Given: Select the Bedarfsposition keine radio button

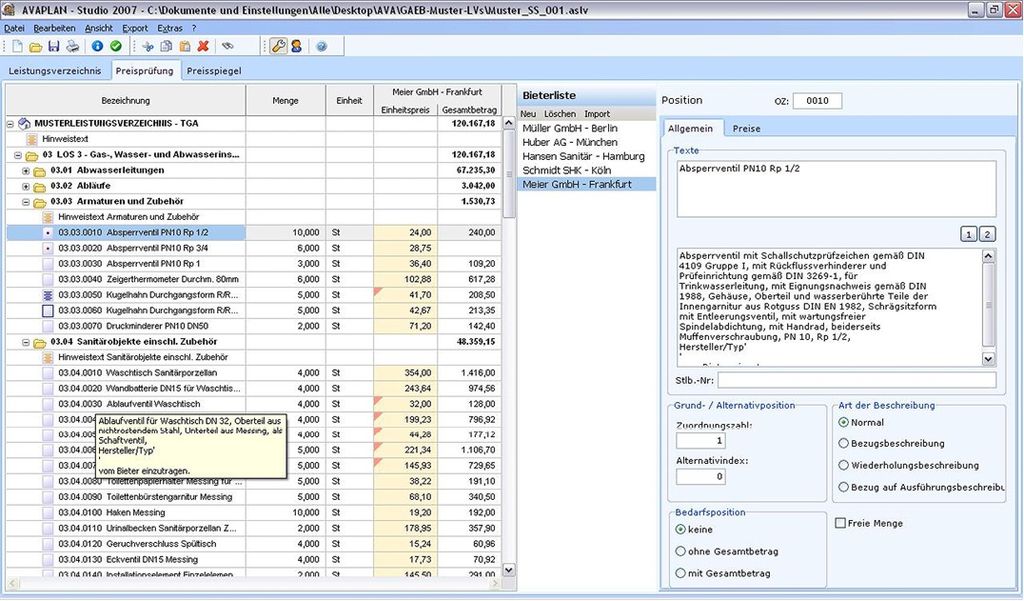Looking at the screenshot, I should pyautogui.click(x=680, y=530).
